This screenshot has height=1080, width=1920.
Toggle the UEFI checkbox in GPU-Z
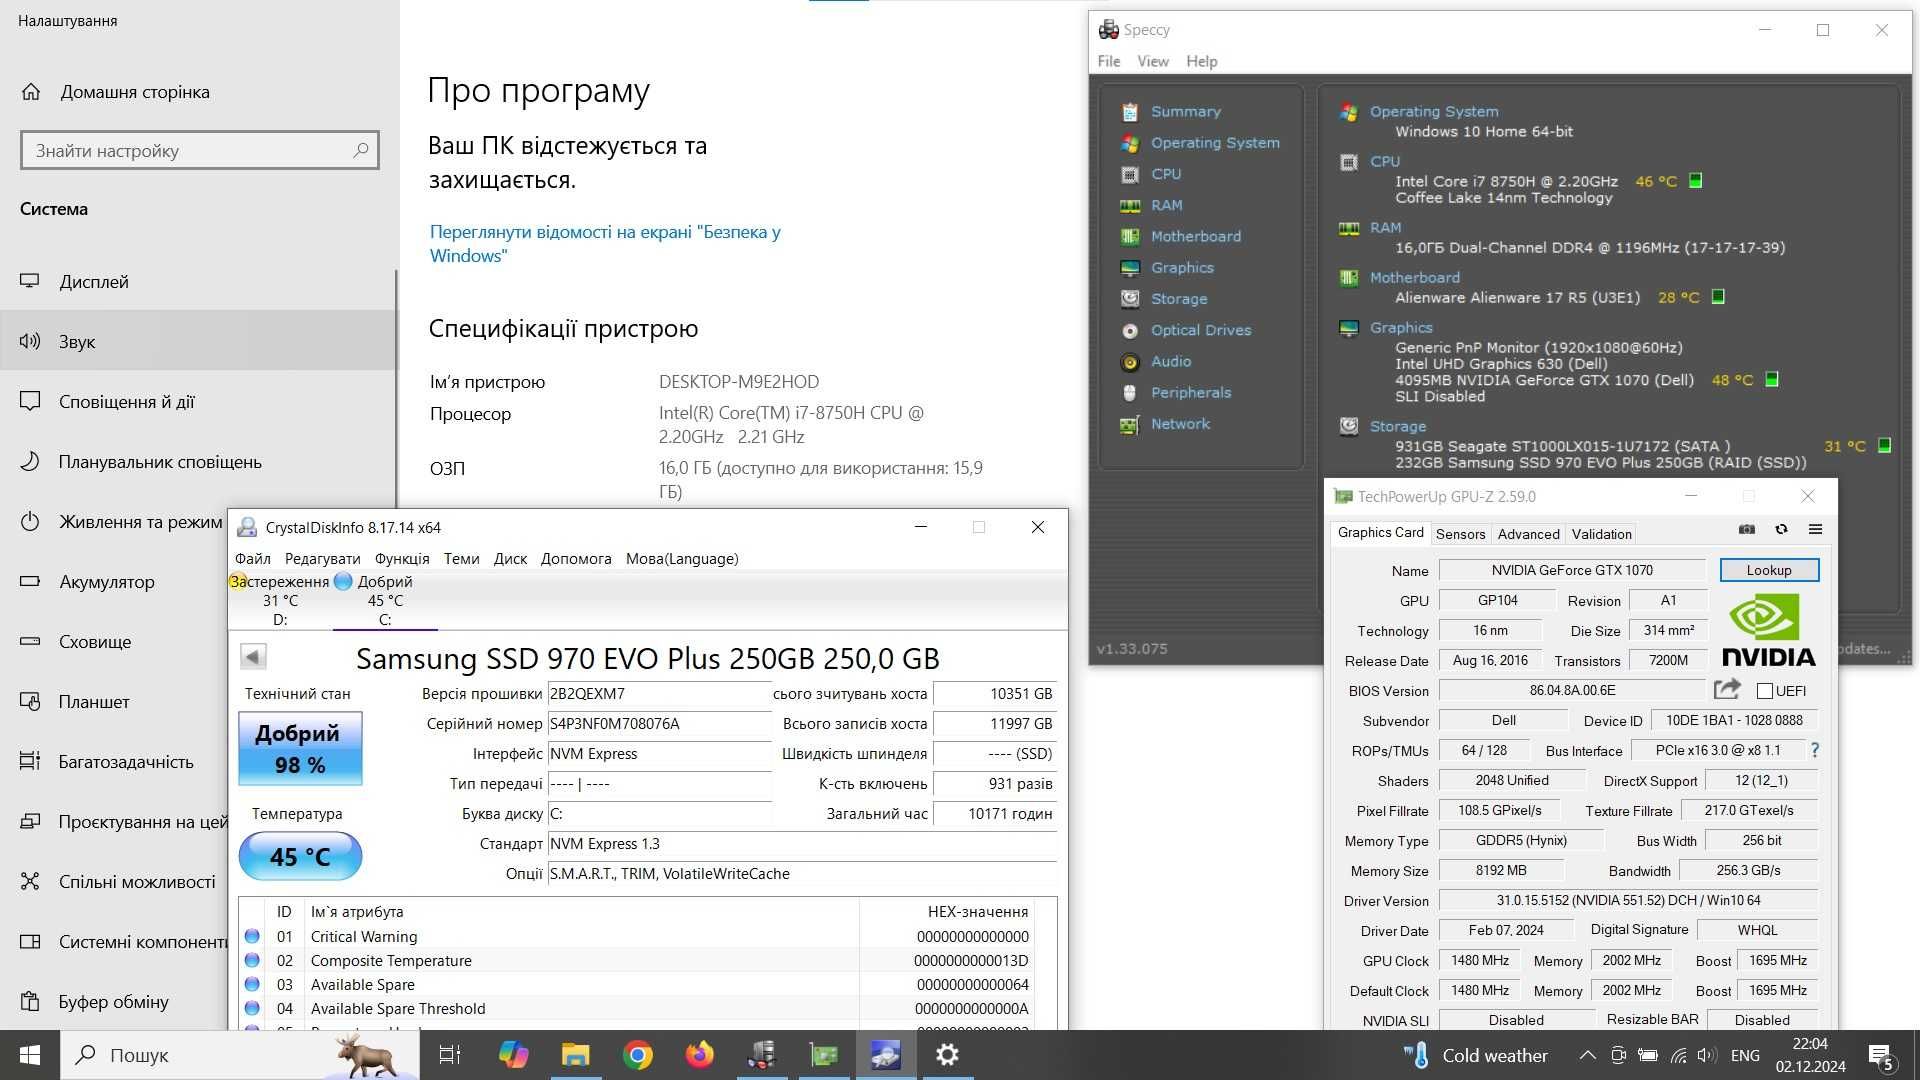1765,691
